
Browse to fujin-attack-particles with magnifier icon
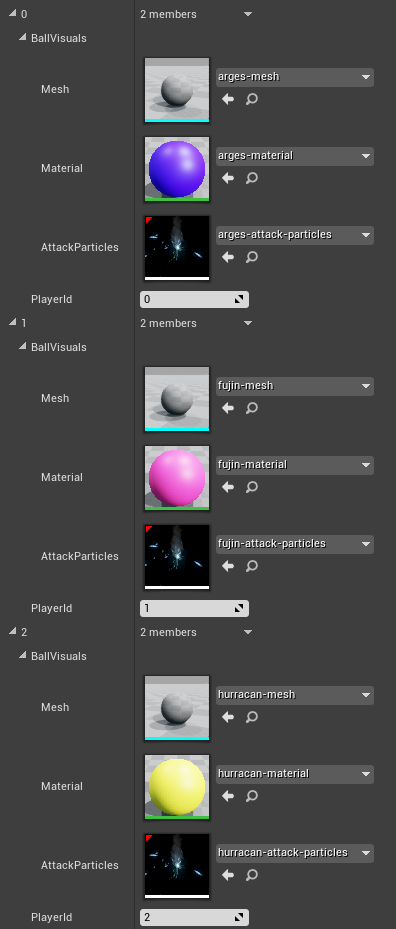click(252, 566)
